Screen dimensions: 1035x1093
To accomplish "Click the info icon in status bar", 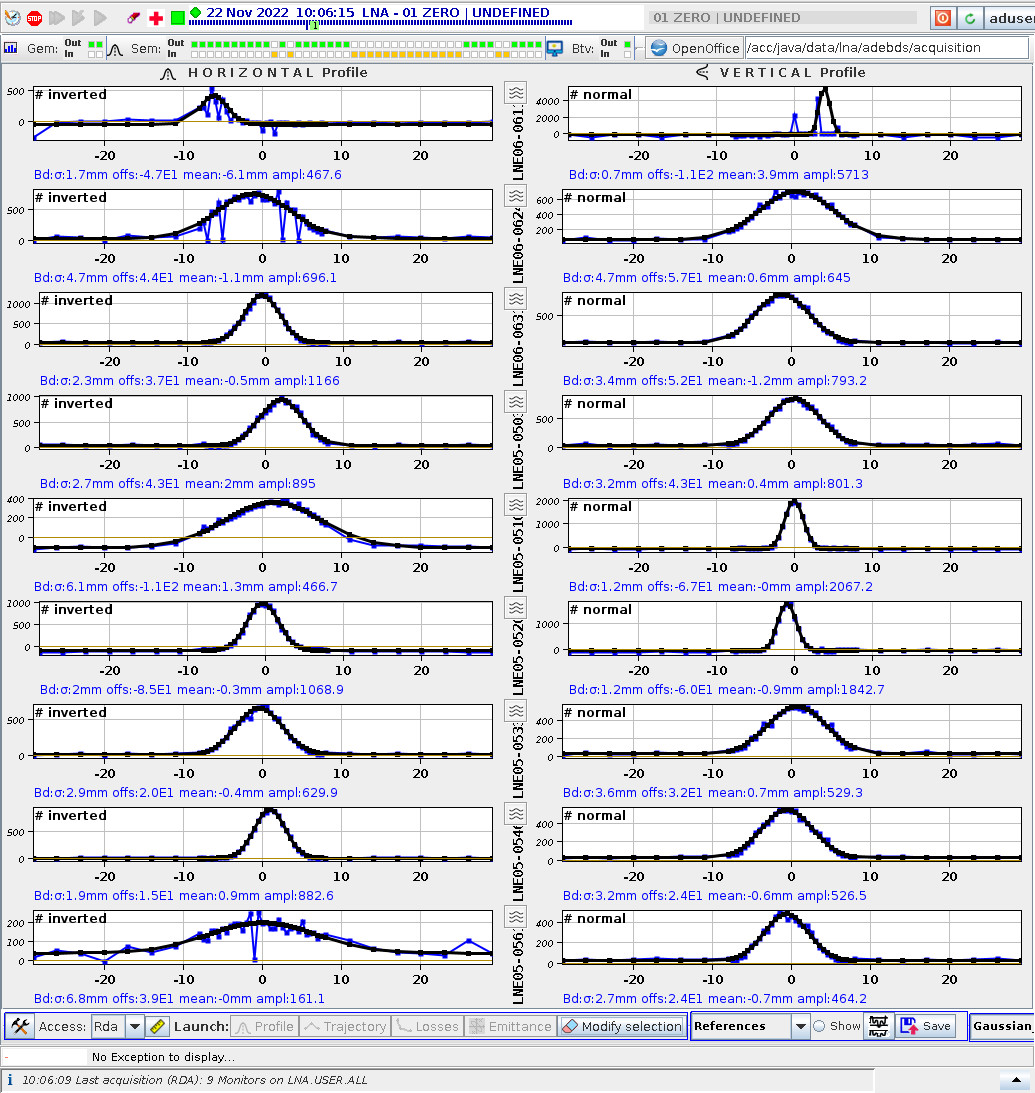I will pyautogui.click(x=9, y=1080).
